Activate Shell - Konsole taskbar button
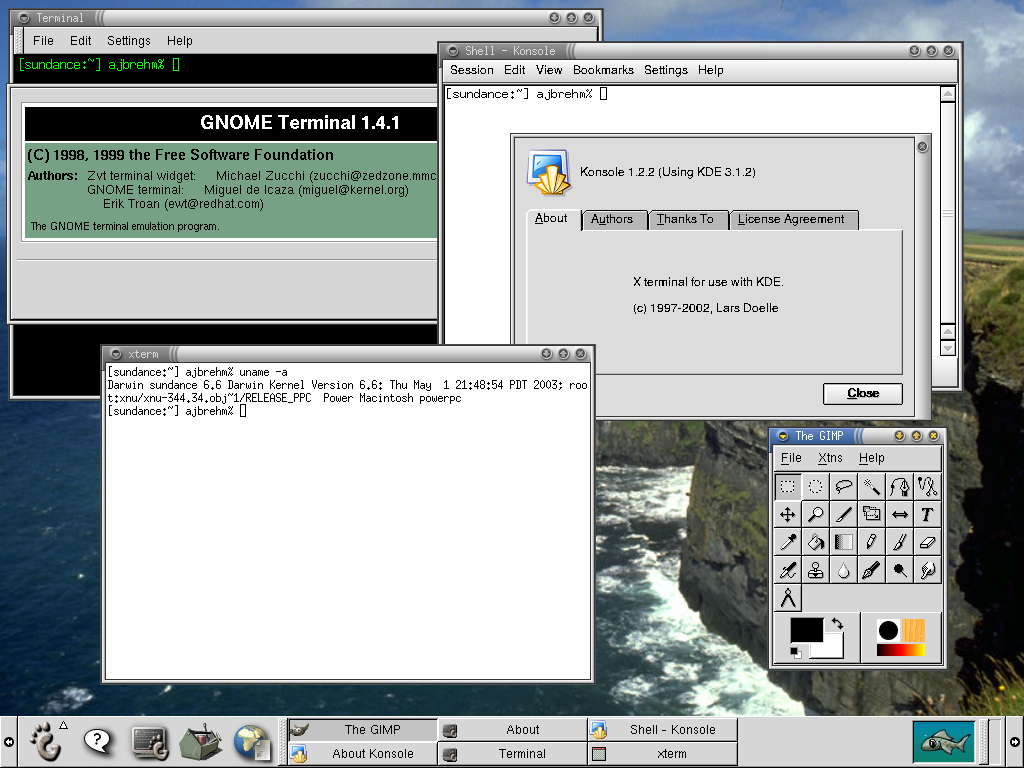 click(x=663, y=729)
